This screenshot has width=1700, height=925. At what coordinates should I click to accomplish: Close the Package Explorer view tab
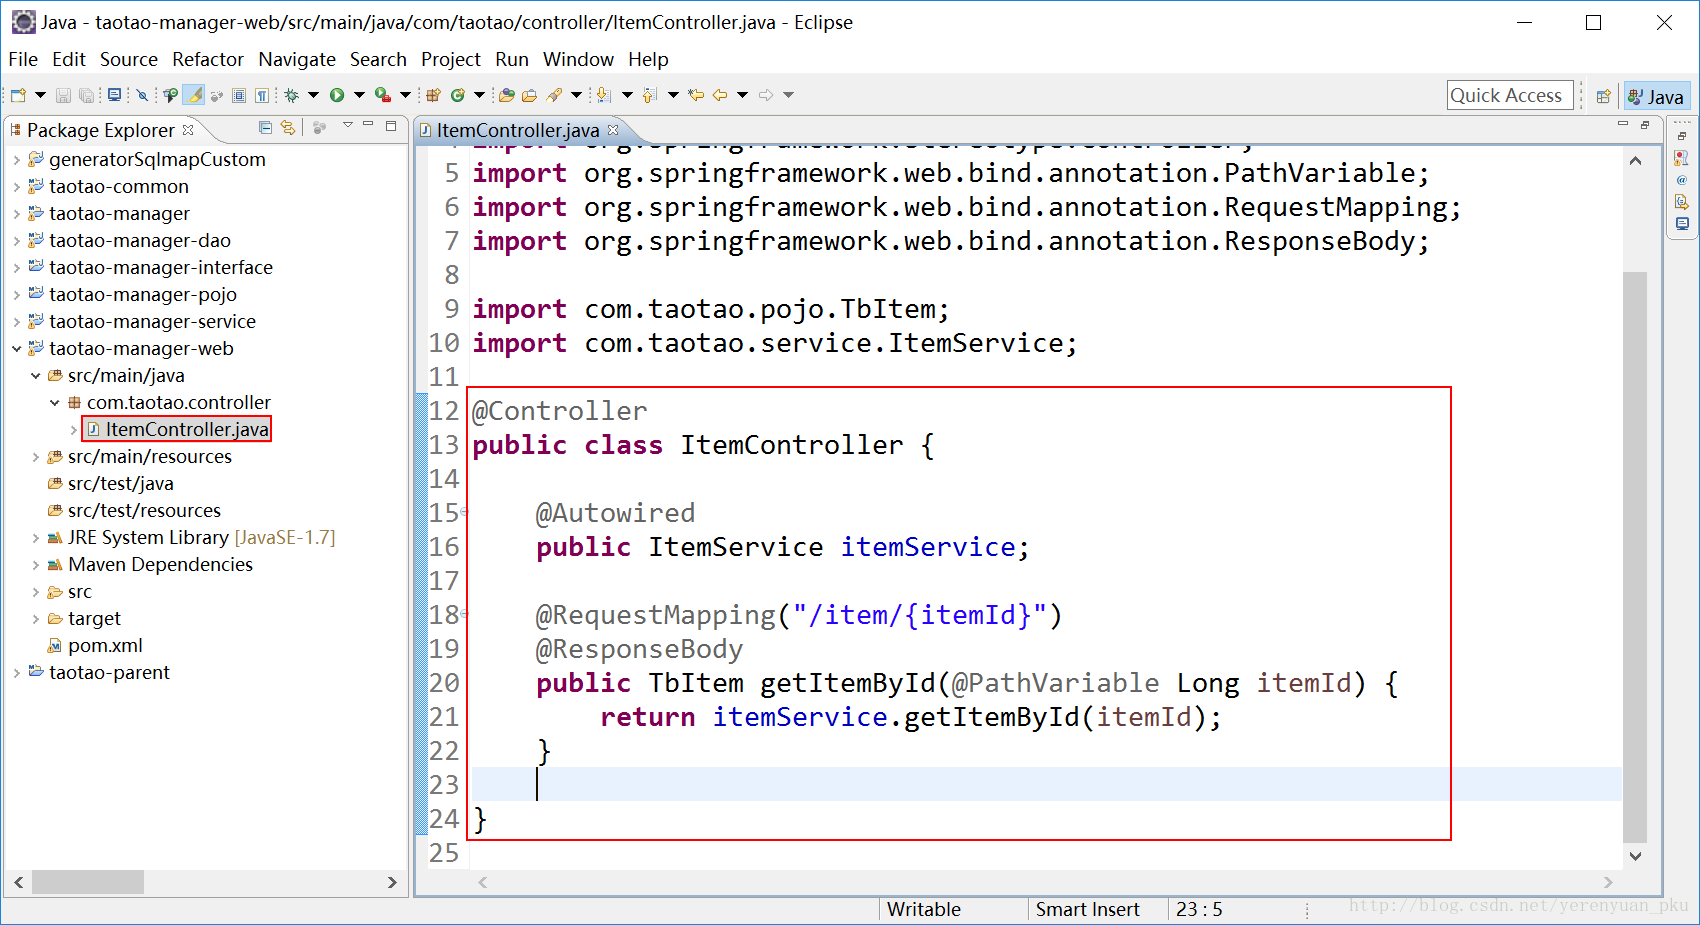(x=188, y=130)
